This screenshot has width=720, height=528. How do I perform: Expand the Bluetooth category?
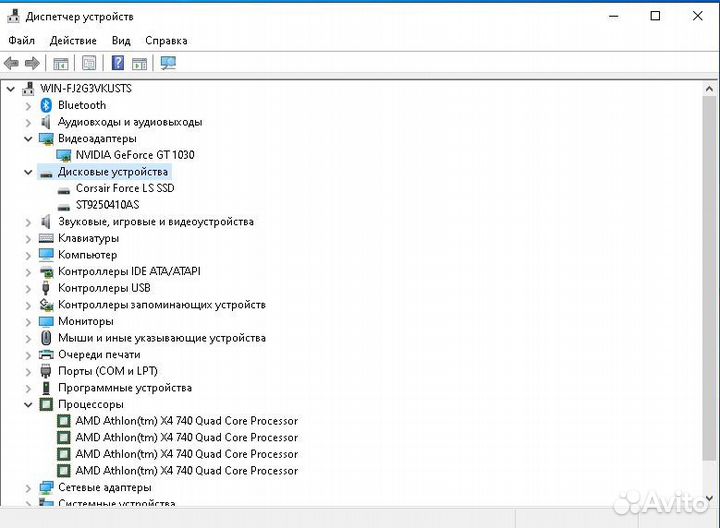click(28, 106)
